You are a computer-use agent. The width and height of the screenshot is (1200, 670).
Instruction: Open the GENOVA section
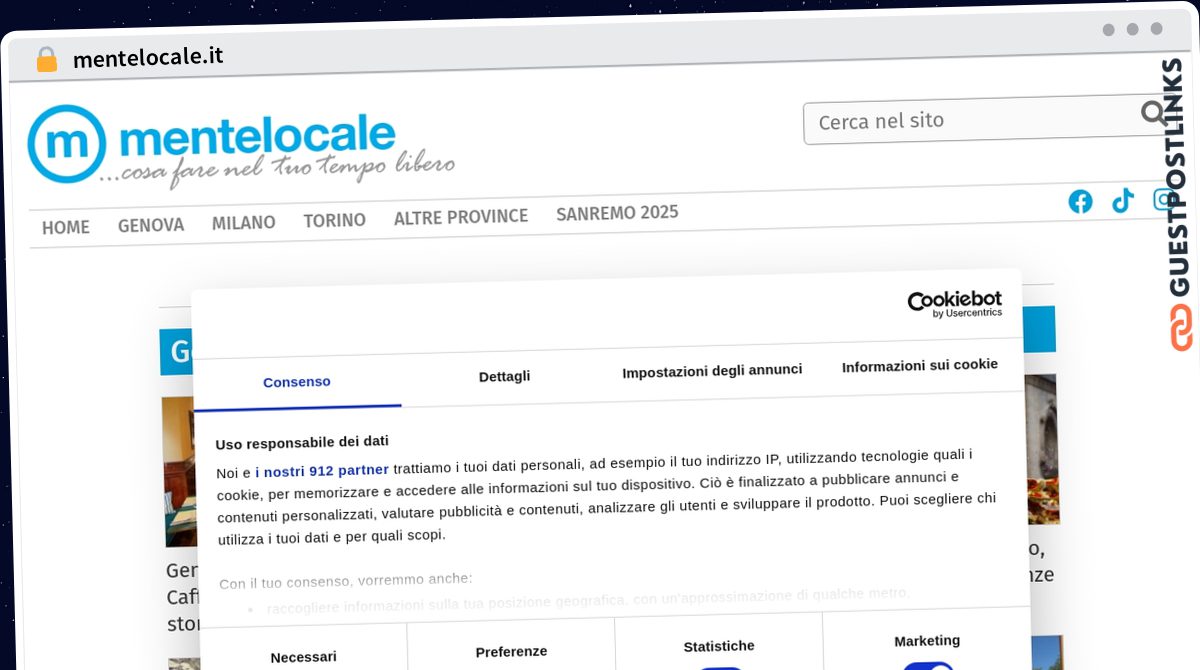[x=151, y=225]
